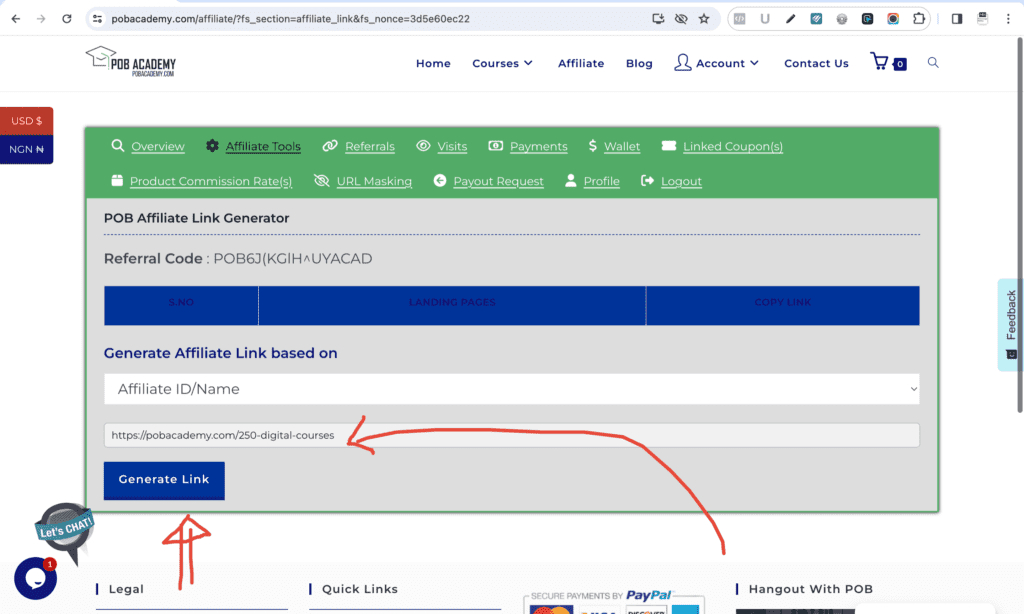Click the Affiliate Tools gear icon

(212, 146)
